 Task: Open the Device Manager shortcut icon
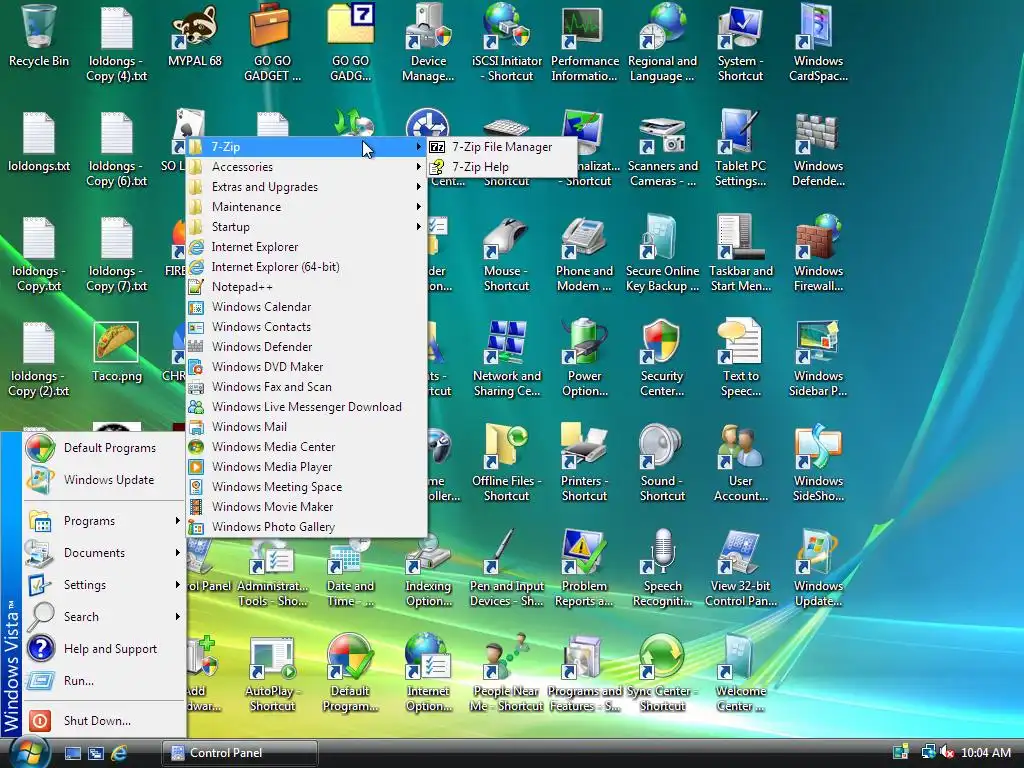428,43
